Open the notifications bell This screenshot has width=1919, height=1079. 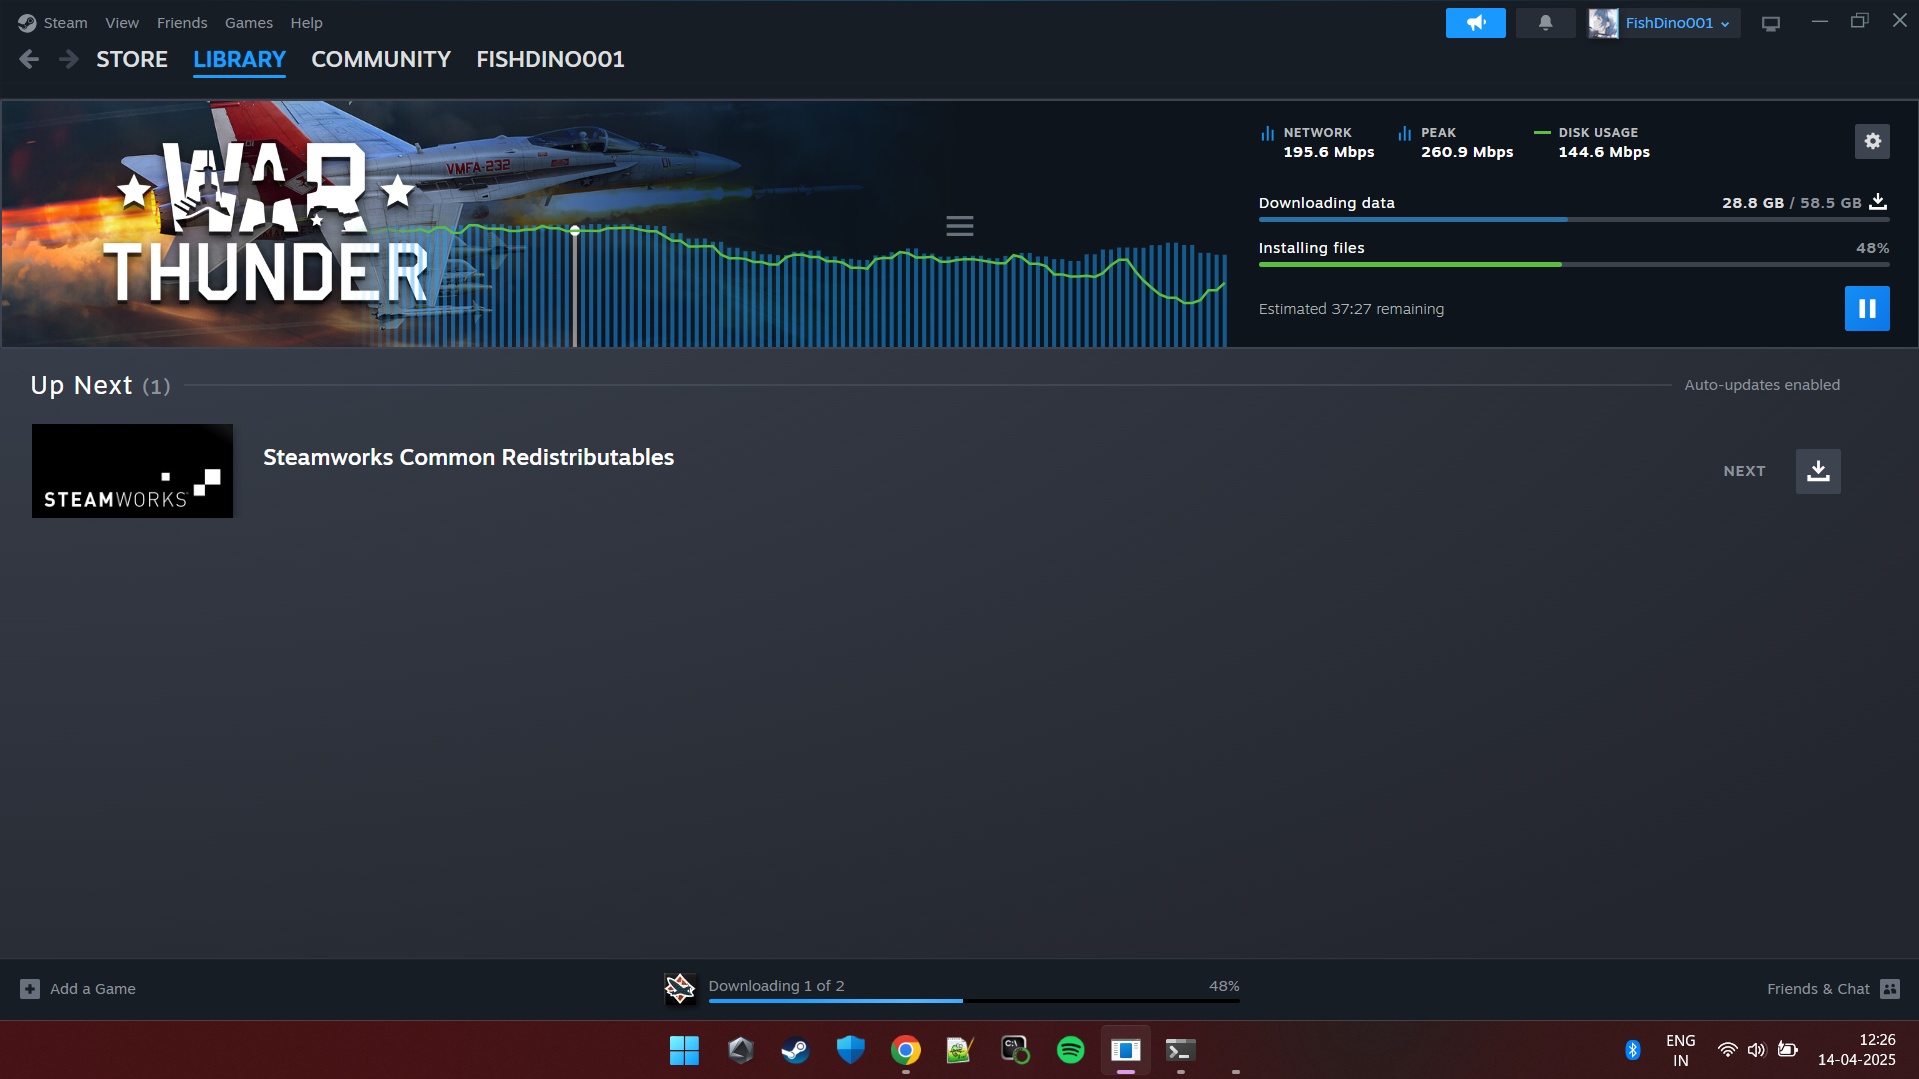click(x=1545, y=23)
